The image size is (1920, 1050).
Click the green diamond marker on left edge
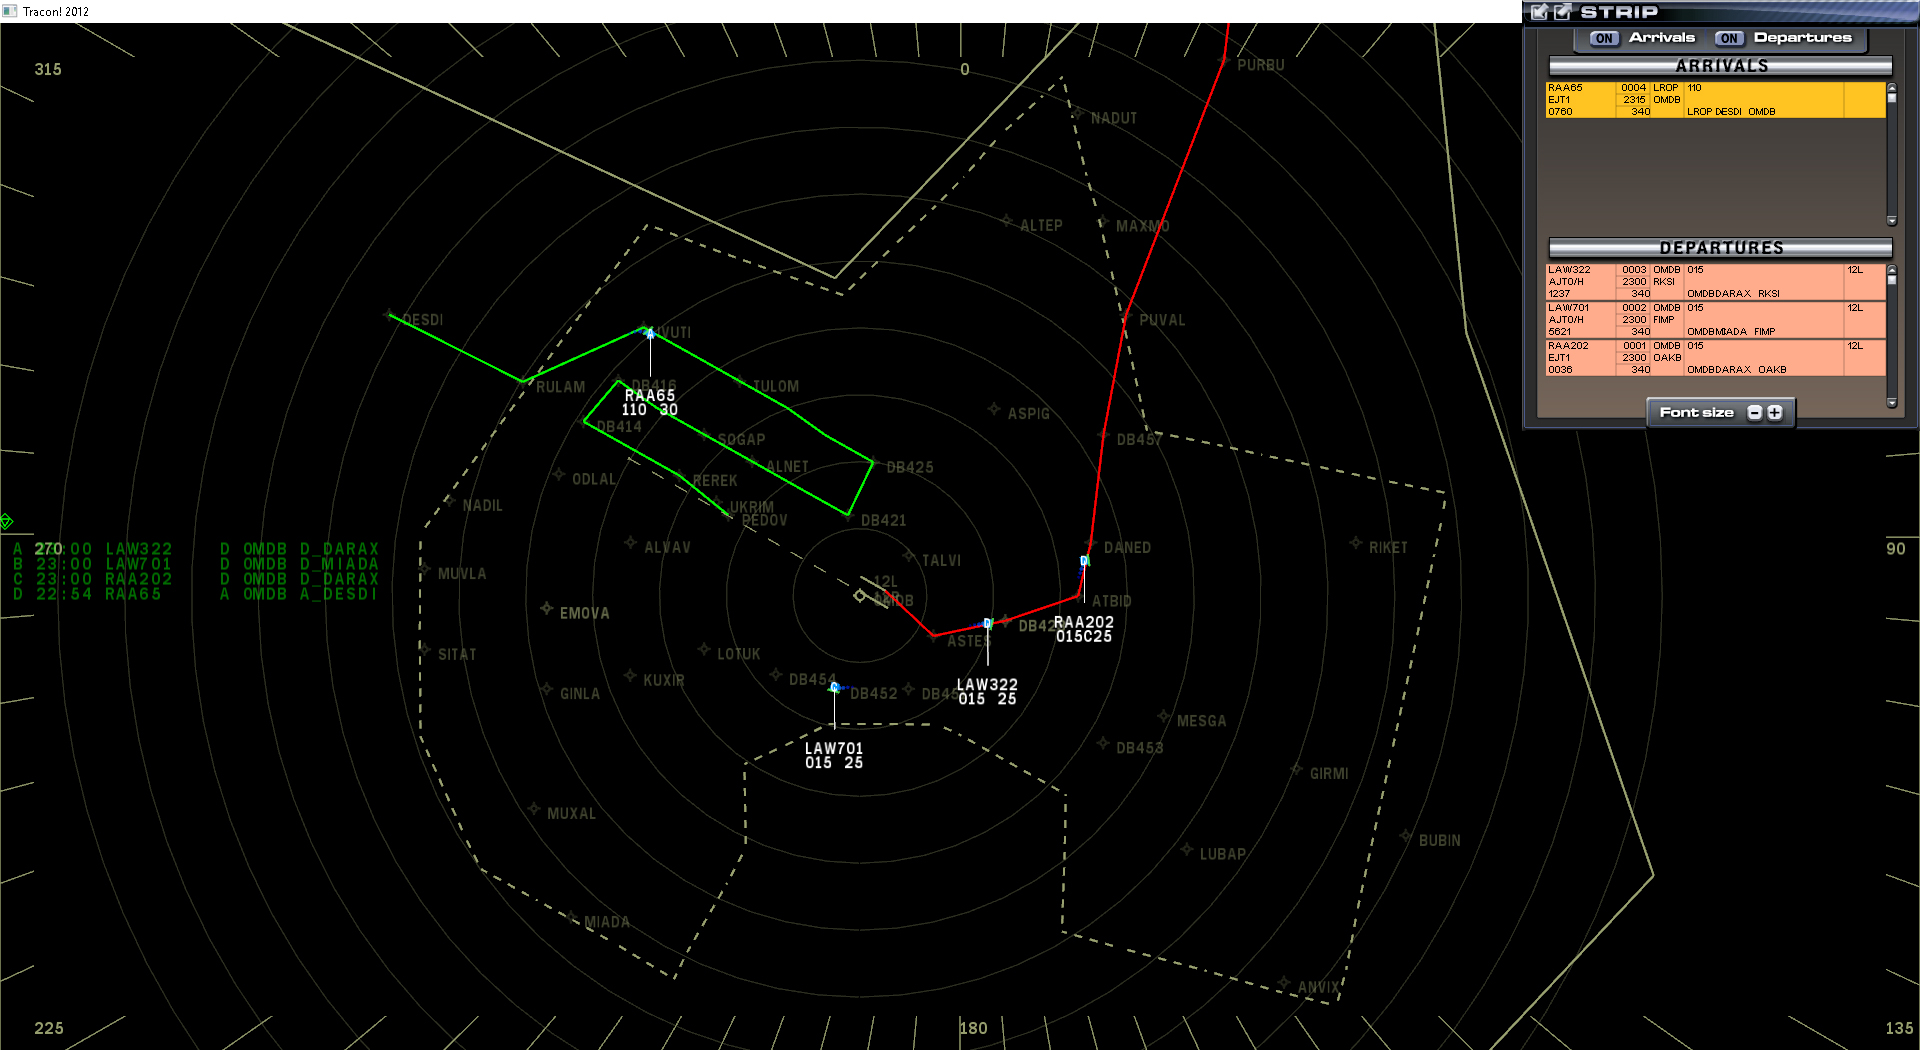click(6, 519)
